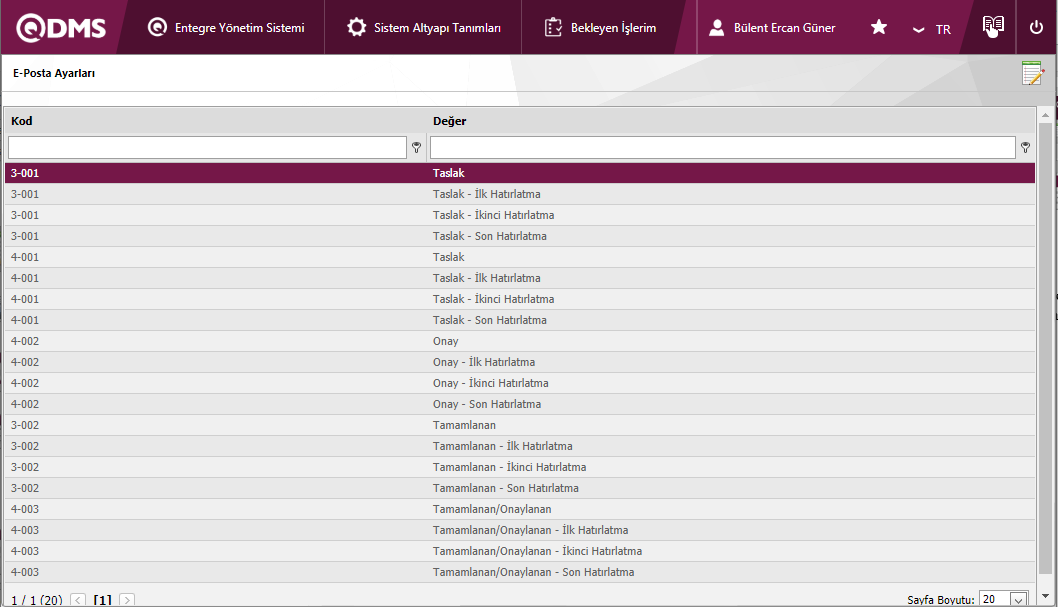The image size is (1058, 607).
Task: Select 4-001 row Taslak - İkinci Hatırlatma
Action: 520,299
